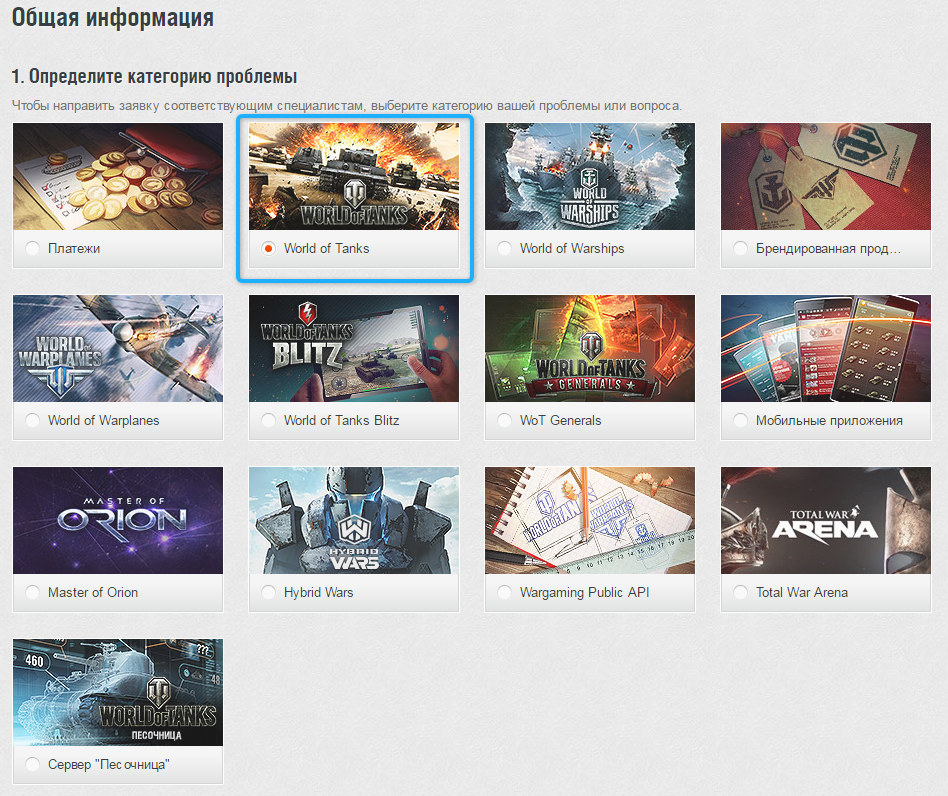Click the "WoT Generals" label text
This screenshot has height=796, width=948.
[560, 421]
